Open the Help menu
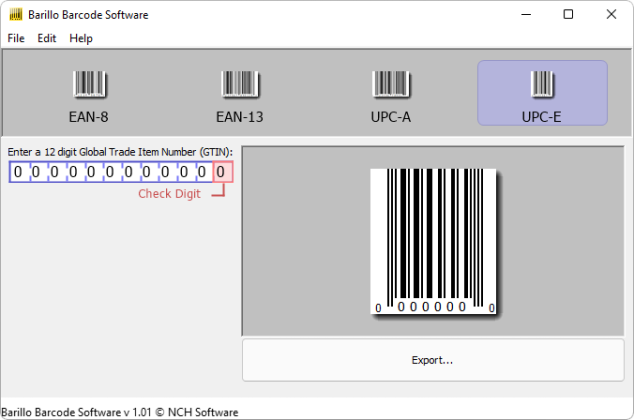The height and width of the screenshot is (420, 634). click(x=81, y=38)
